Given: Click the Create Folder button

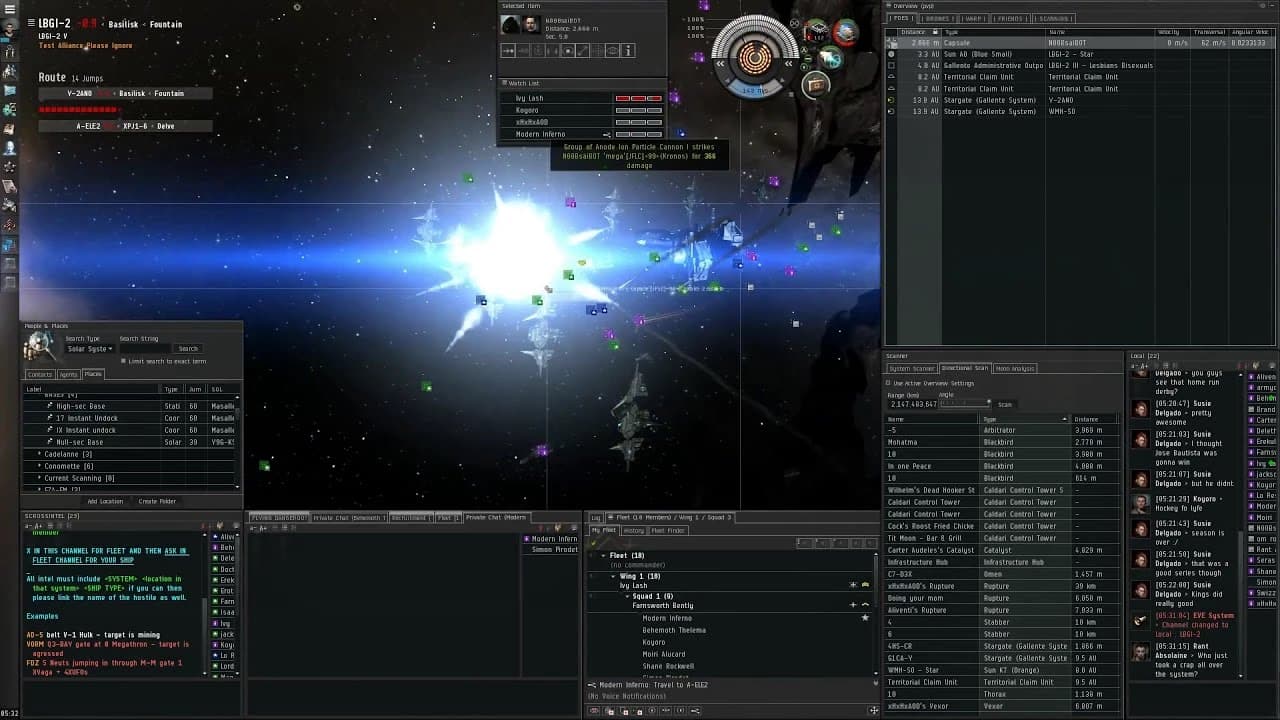Looking at the screenshot, I should pyautogui.click(x=157, y=501).
